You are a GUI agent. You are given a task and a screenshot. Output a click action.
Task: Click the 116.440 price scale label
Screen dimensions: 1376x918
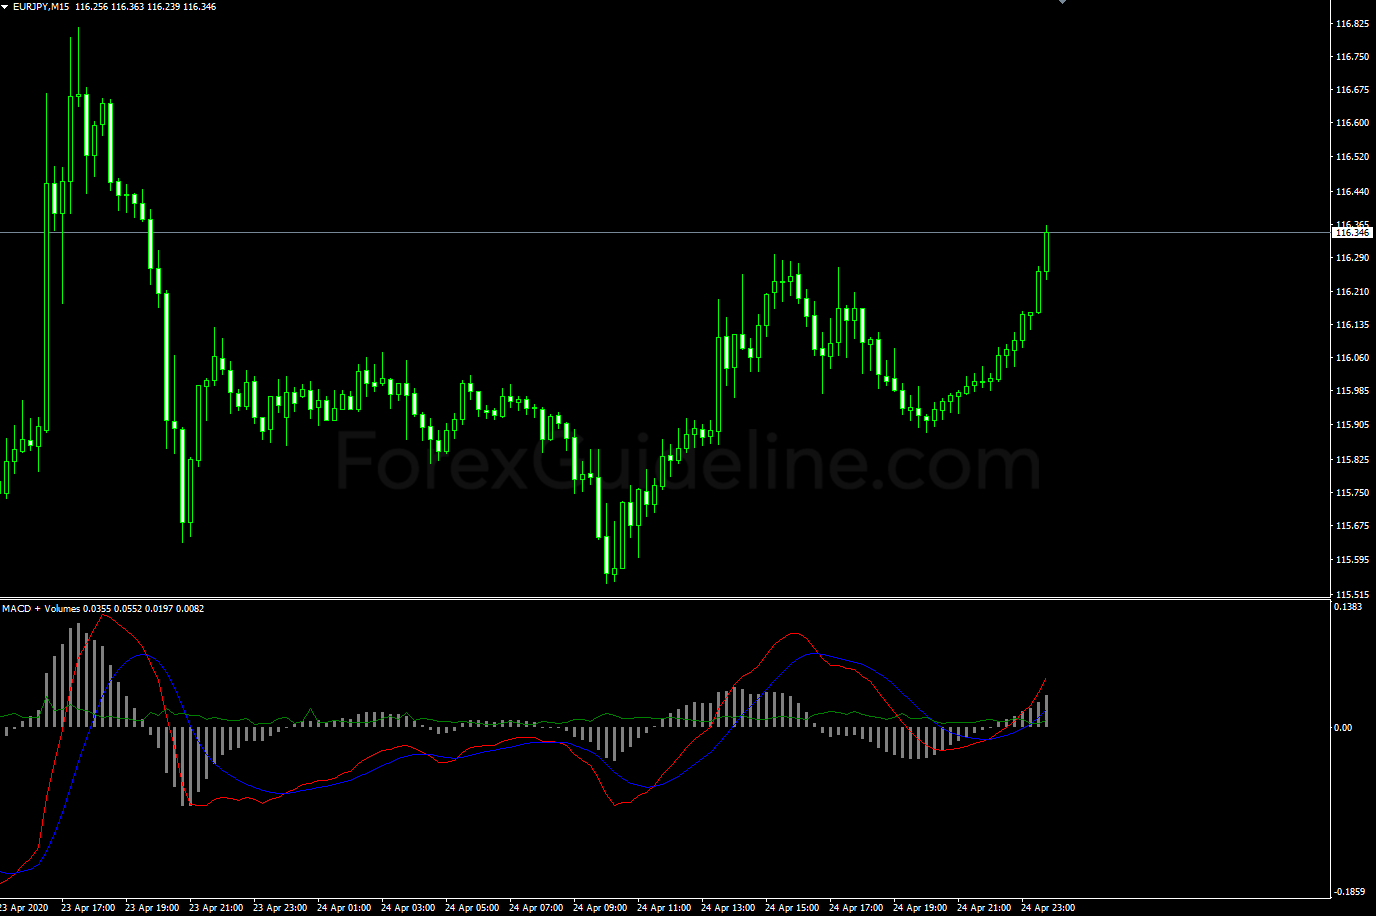coord(1352,192)
